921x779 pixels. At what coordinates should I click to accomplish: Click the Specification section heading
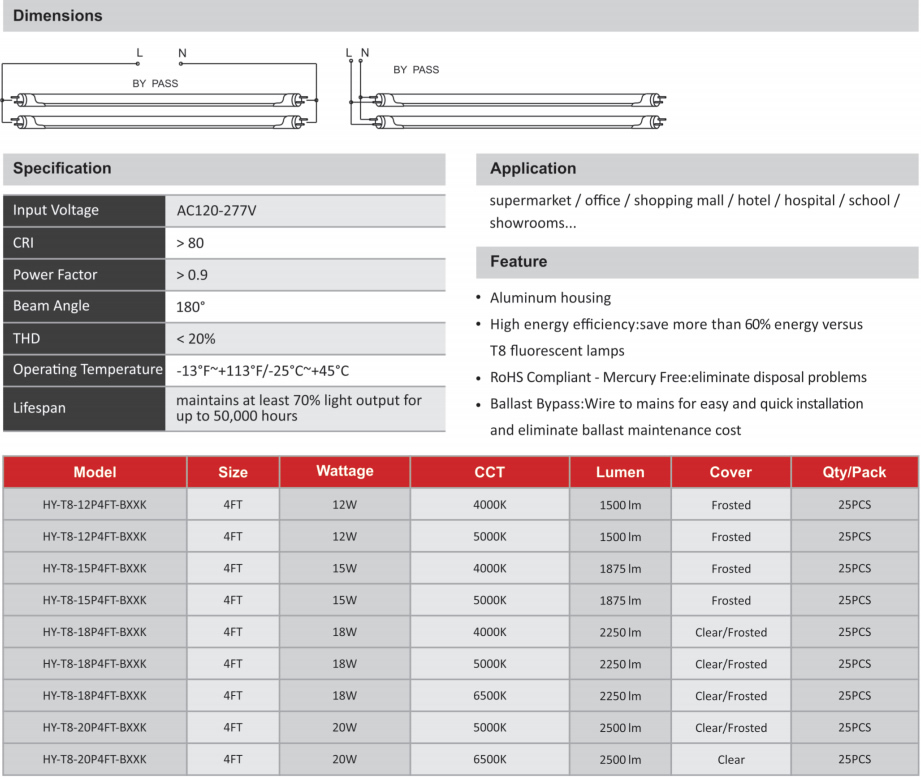[x=62, y=169]
